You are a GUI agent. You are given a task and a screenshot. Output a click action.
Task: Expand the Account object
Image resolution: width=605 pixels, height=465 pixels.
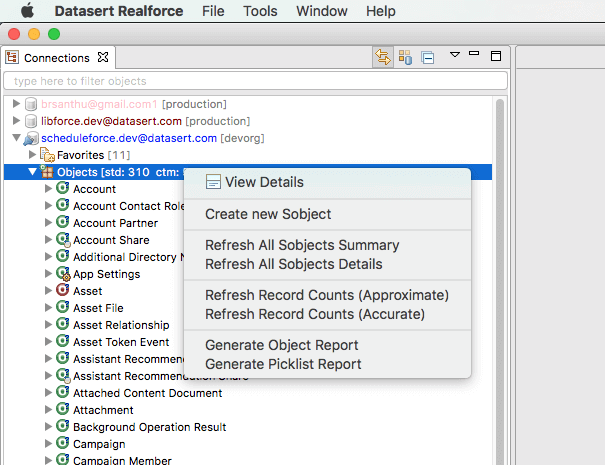click(48, 188)
